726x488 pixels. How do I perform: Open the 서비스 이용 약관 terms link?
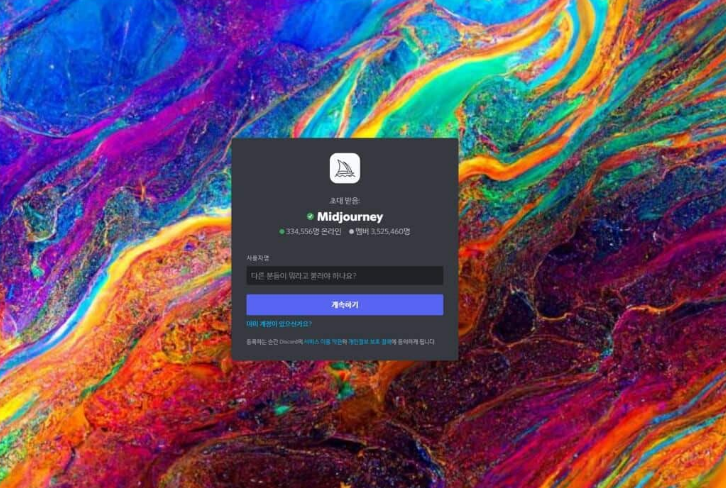(x=323, y=342)
